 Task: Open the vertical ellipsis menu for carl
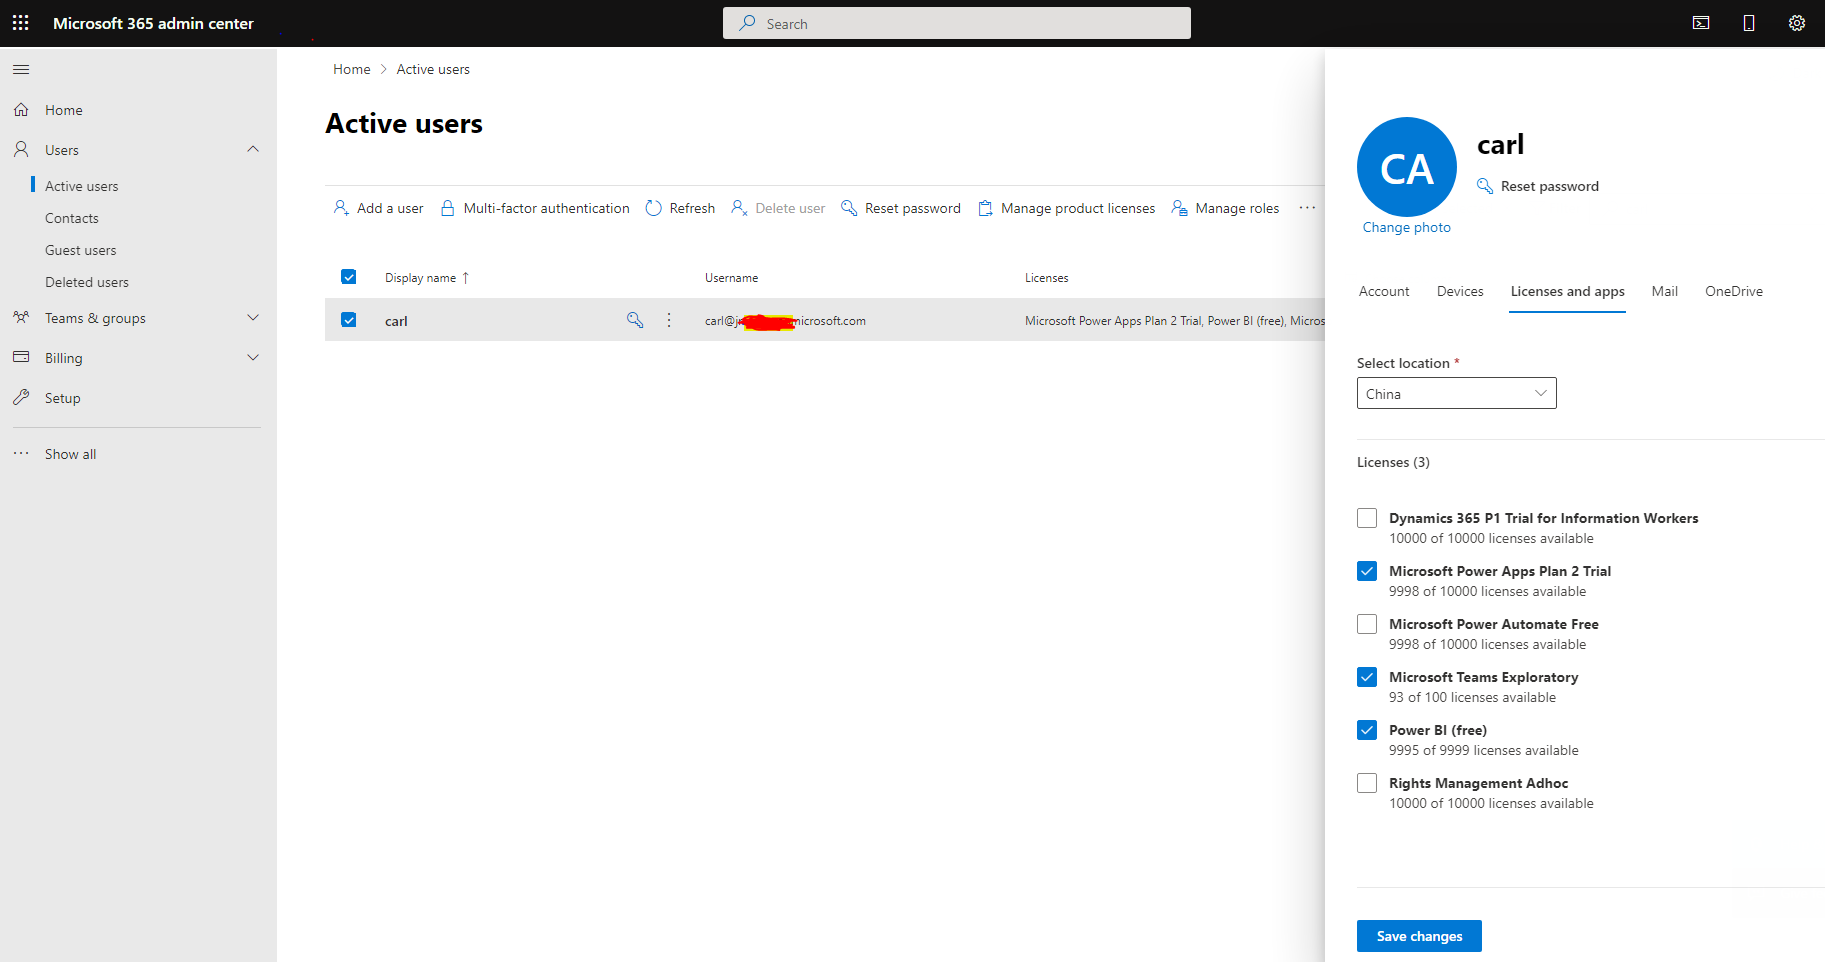[x=669, y=320]
